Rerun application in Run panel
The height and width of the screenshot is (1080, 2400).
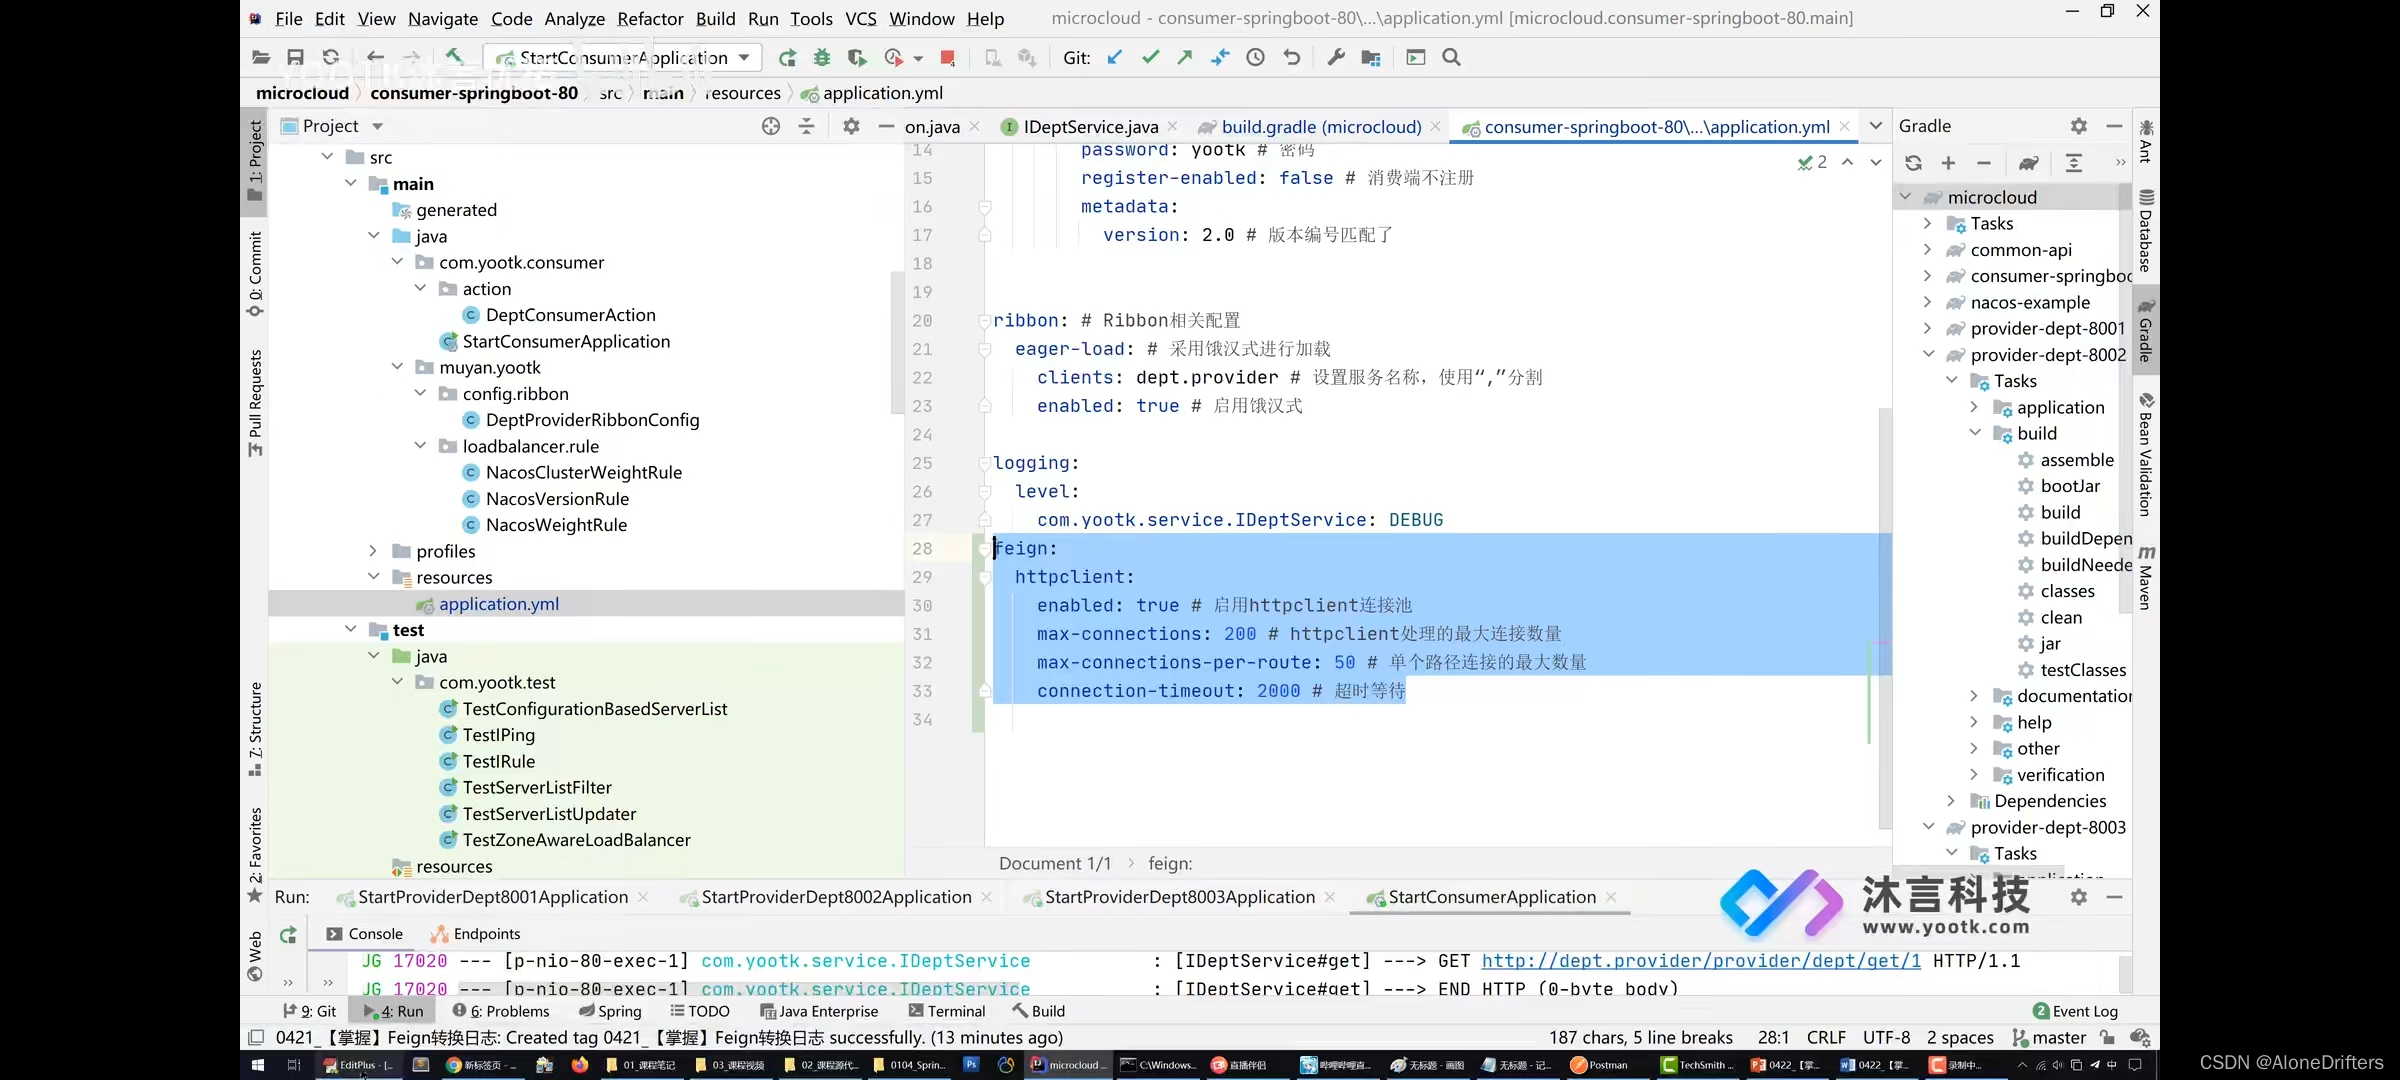point(288,935)
